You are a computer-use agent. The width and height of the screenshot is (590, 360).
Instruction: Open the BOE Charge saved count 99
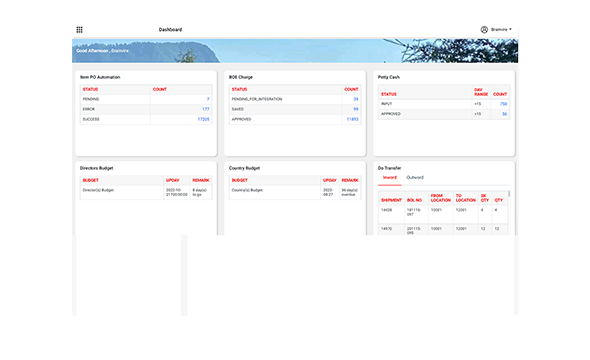pos(356,109)
